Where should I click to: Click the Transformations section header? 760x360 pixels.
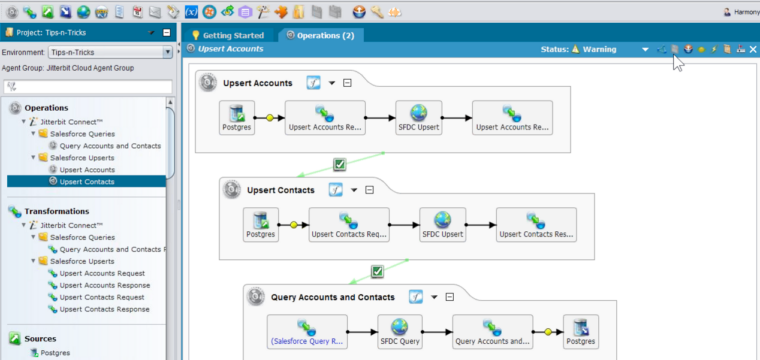[x=57, y=211]
